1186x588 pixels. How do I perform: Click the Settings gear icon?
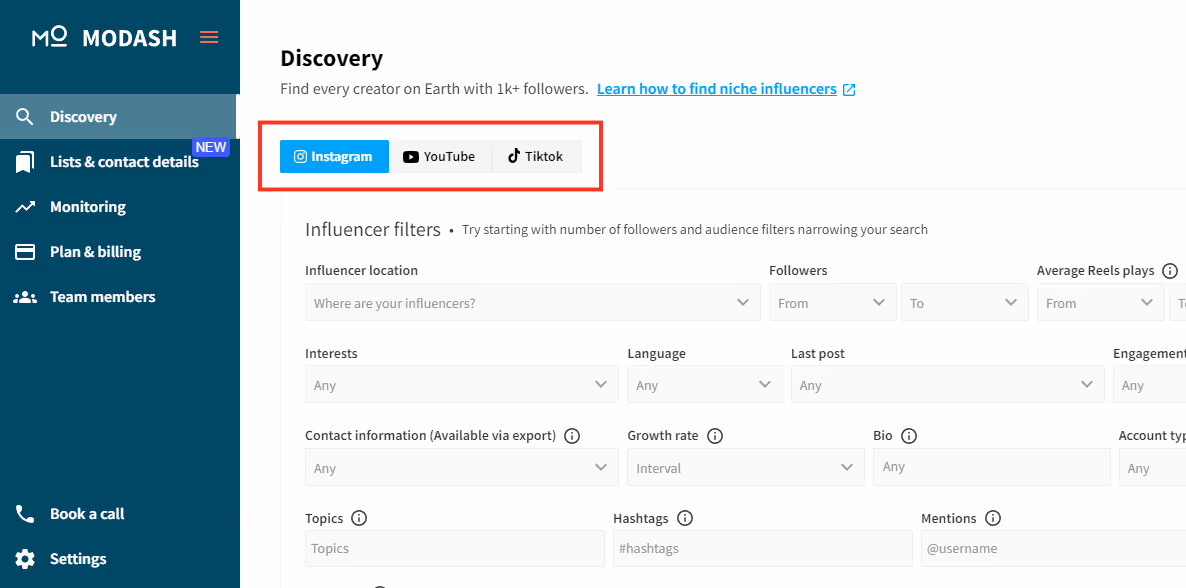(x=25, y=559)
